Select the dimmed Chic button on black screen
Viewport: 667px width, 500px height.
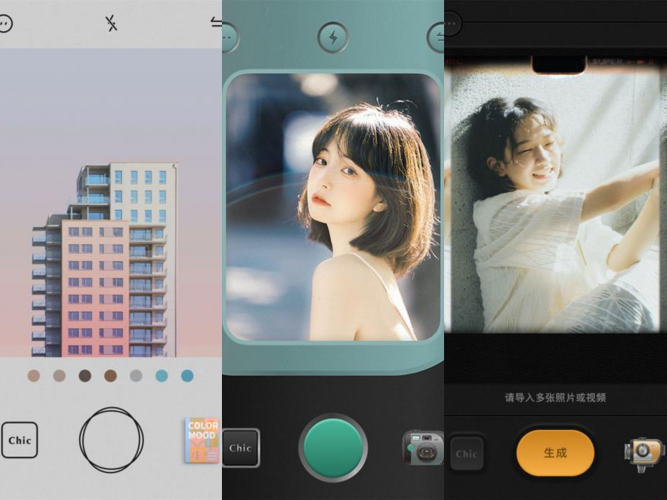(466, 453)
